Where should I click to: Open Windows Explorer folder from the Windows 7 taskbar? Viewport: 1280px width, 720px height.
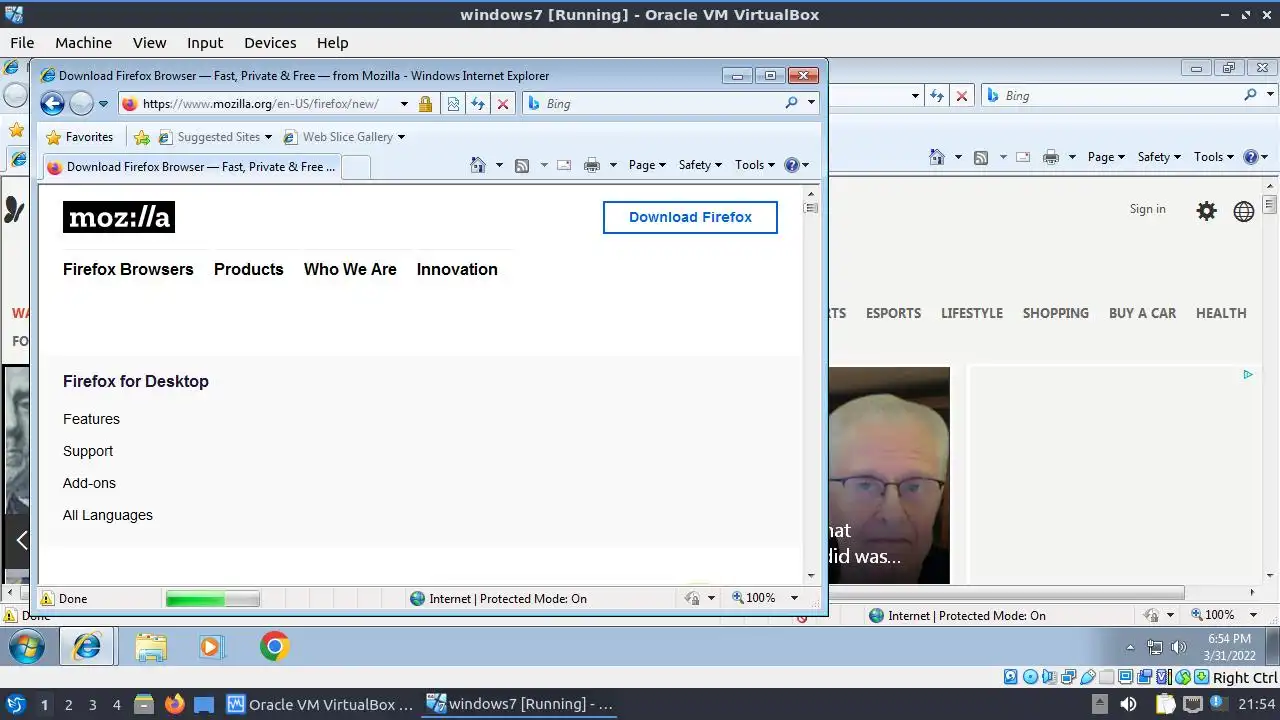[151, 647]
